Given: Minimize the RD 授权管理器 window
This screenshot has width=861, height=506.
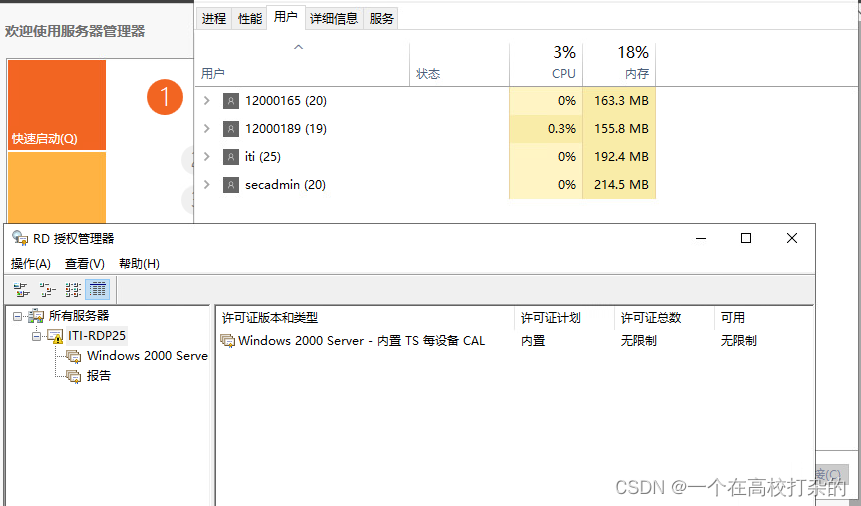Looking at the screenshot, I should click(x=701, y=238).
